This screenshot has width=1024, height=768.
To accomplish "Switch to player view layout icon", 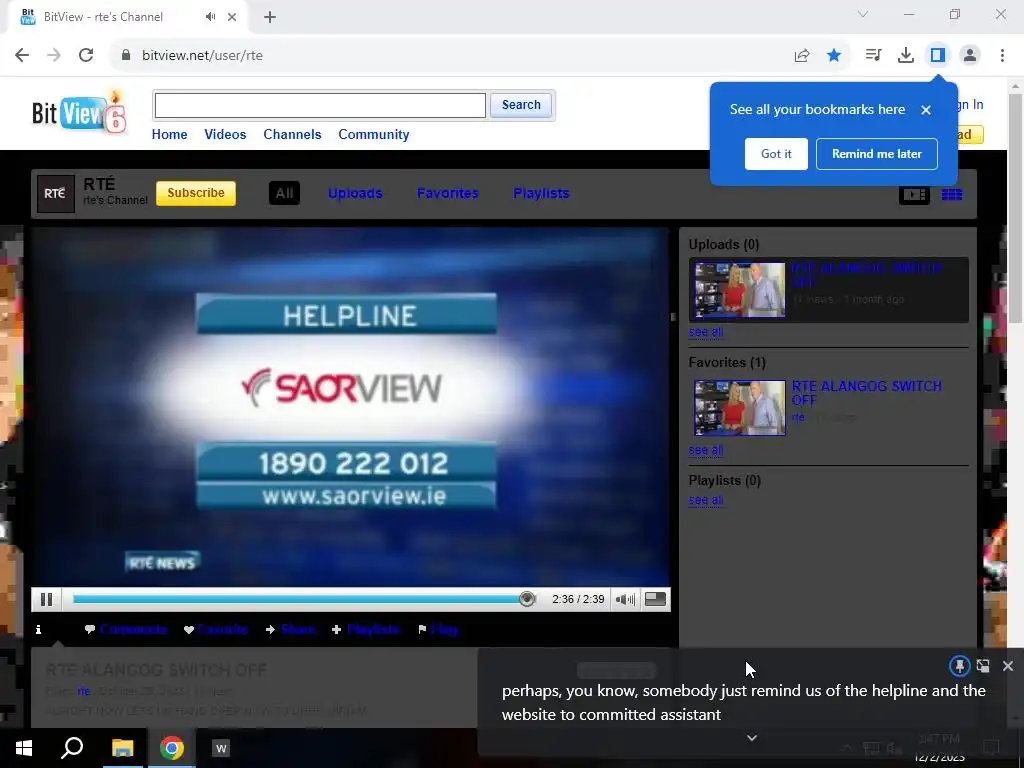I will (914, 195).
